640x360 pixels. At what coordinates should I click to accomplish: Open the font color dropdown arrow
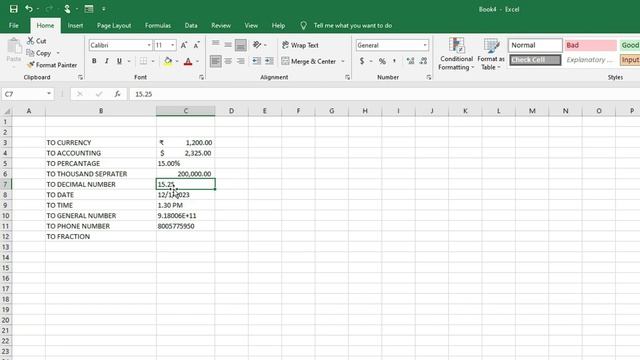tap(198, 61)
